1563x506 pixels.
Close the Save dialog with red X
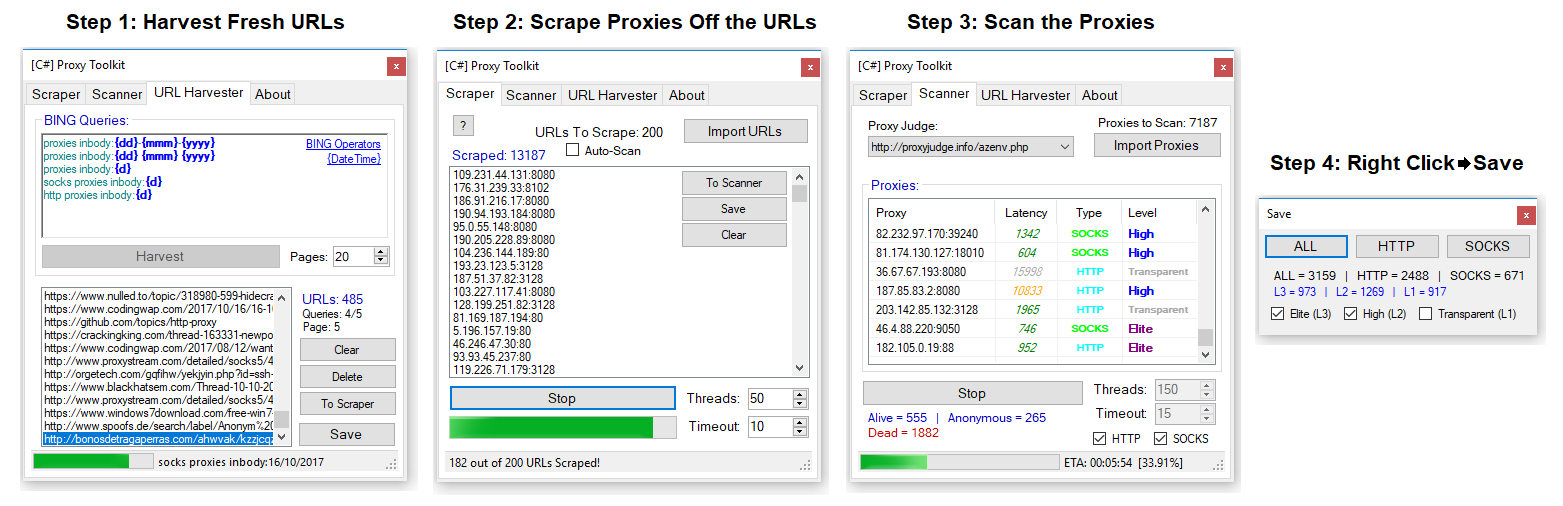coord(1525,215)
